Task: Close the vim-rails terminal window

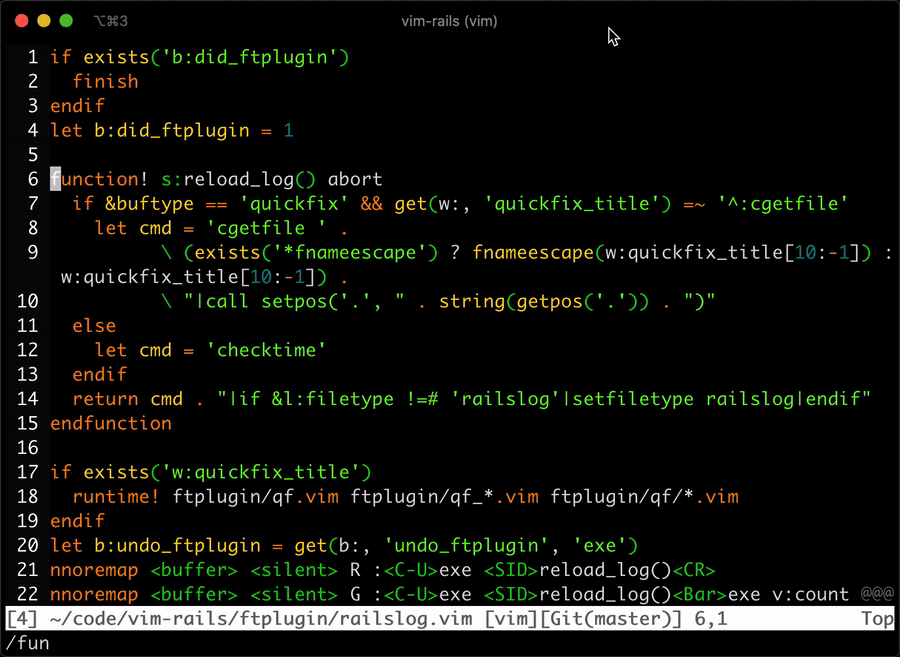Action: click(x=22, y=21)
